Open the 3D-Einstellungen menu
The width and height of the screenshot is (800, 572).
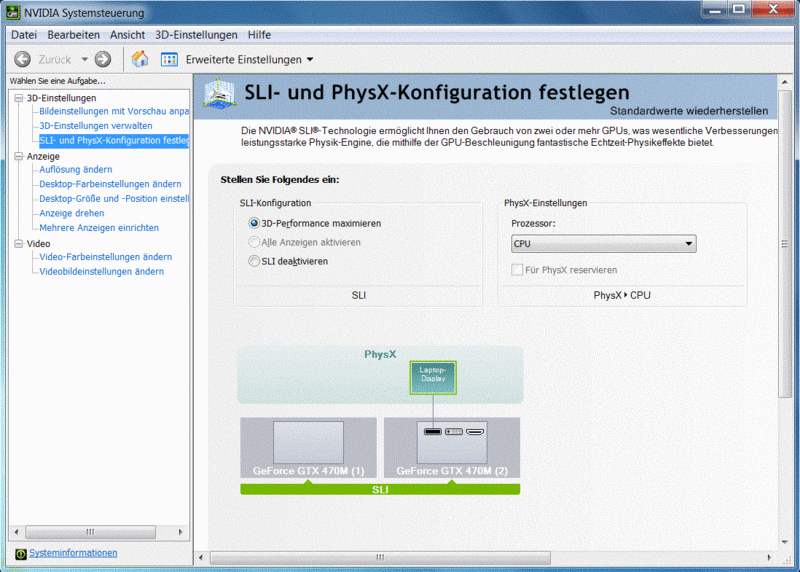(196, 35)
